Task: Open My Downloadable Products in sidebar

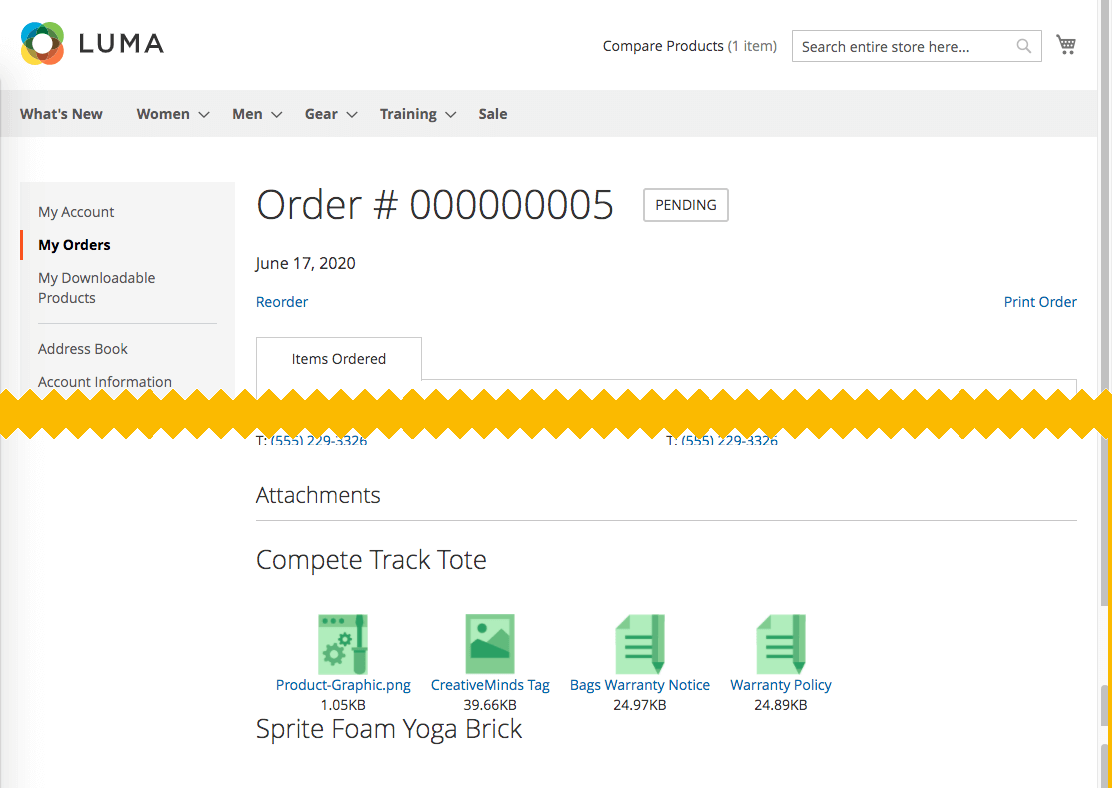Action: (96, 288)
